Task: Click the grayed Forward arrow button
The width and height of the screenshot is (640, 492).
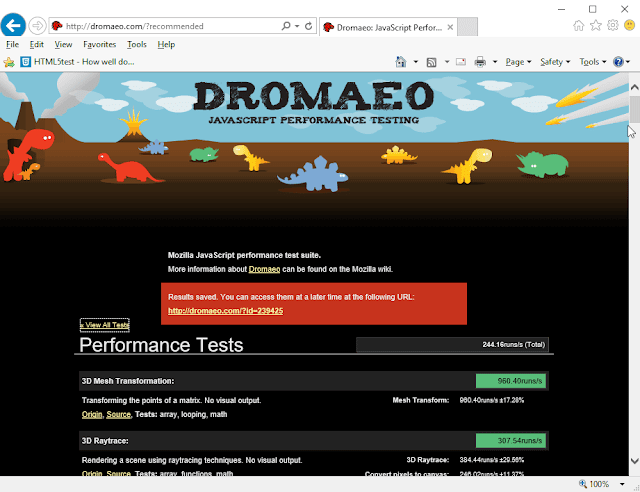Action: tap(37, 26)
